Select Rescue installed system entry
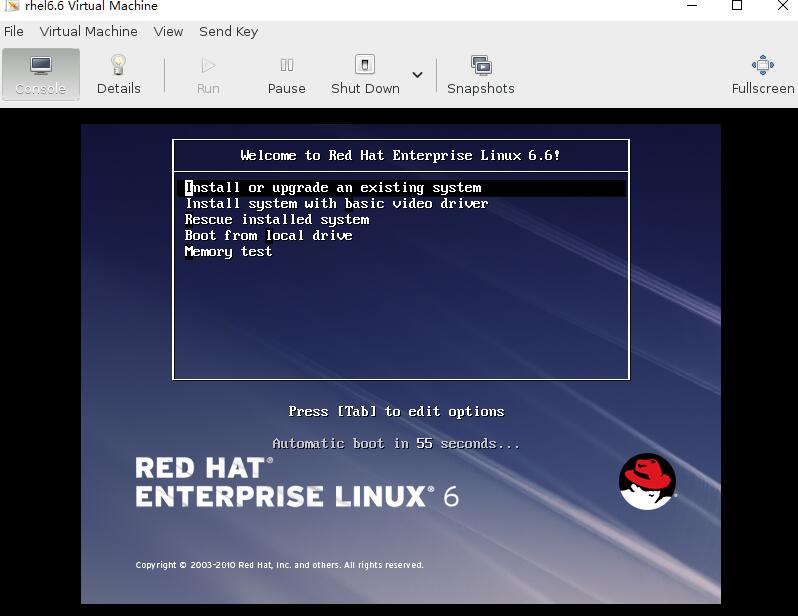798x616 pixels. tap(277, 219)
